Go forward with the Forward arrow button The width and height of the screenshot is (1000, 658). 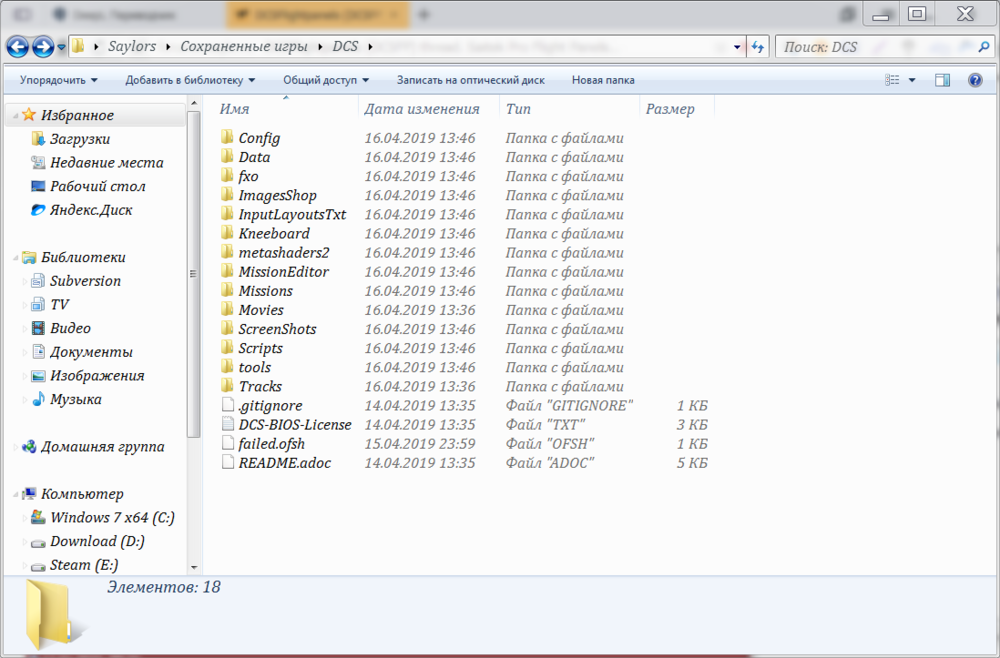(43, 47)
